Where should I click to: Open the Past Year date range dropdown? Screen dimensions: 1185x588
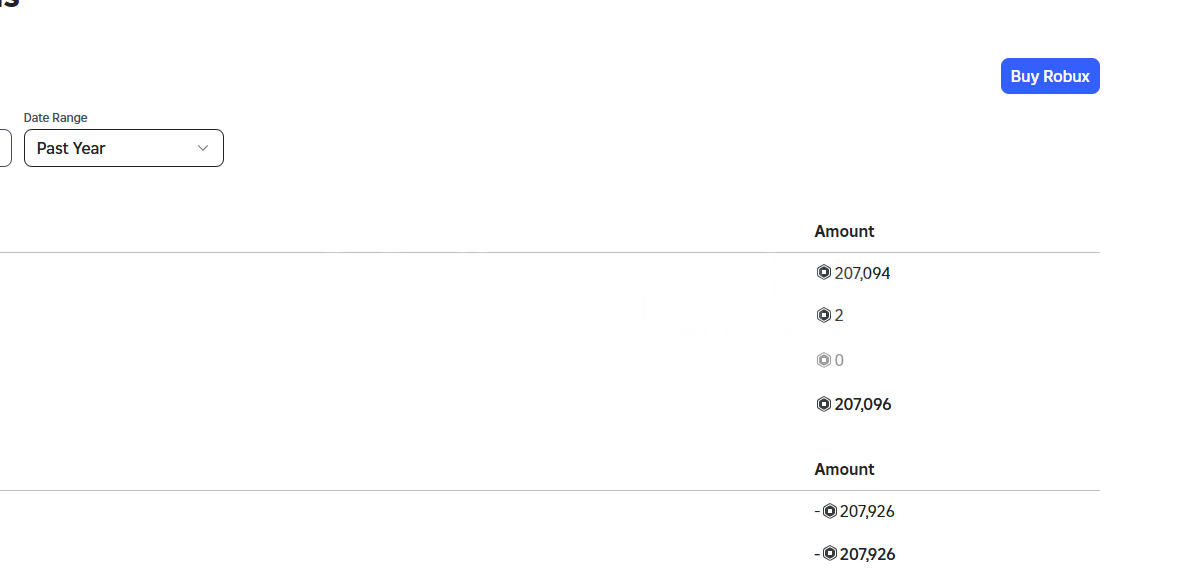[x=124, y=148]
